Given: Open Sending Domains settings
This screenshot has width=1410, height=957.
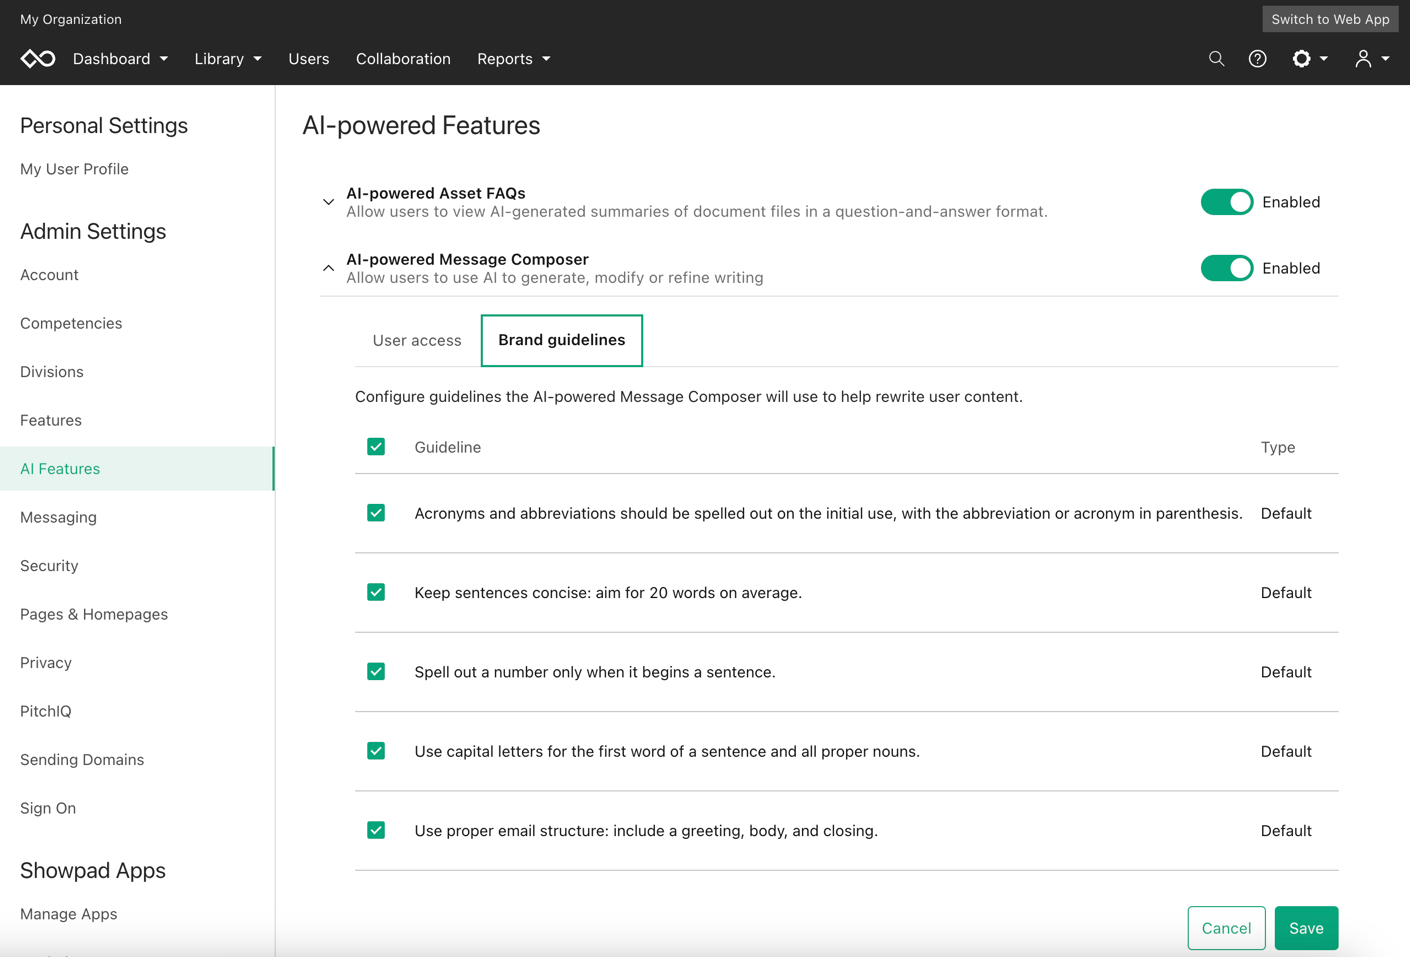Looking at the screenshot, I should pos(82,760).
